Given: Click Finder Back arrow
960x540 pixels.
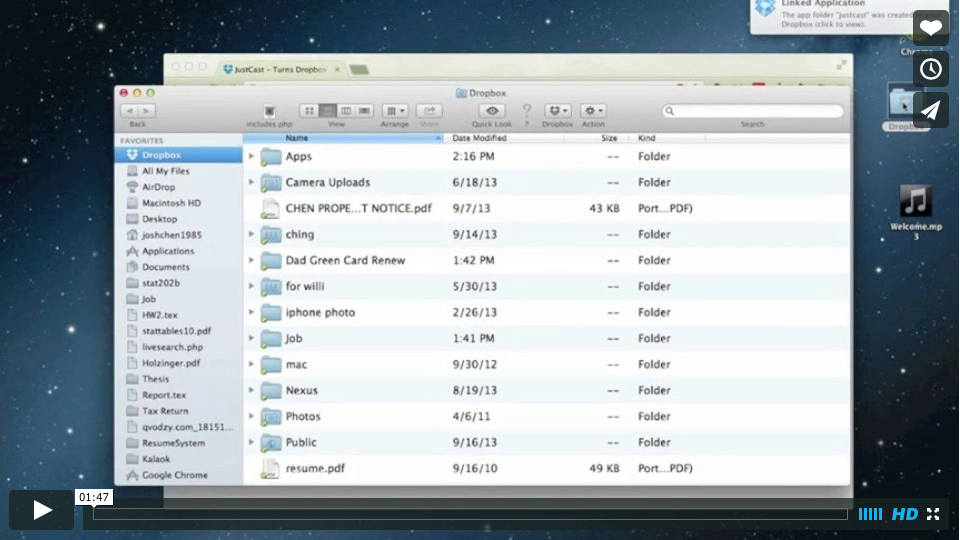Looking at the screenshot, I should click(x=130, y=111).
